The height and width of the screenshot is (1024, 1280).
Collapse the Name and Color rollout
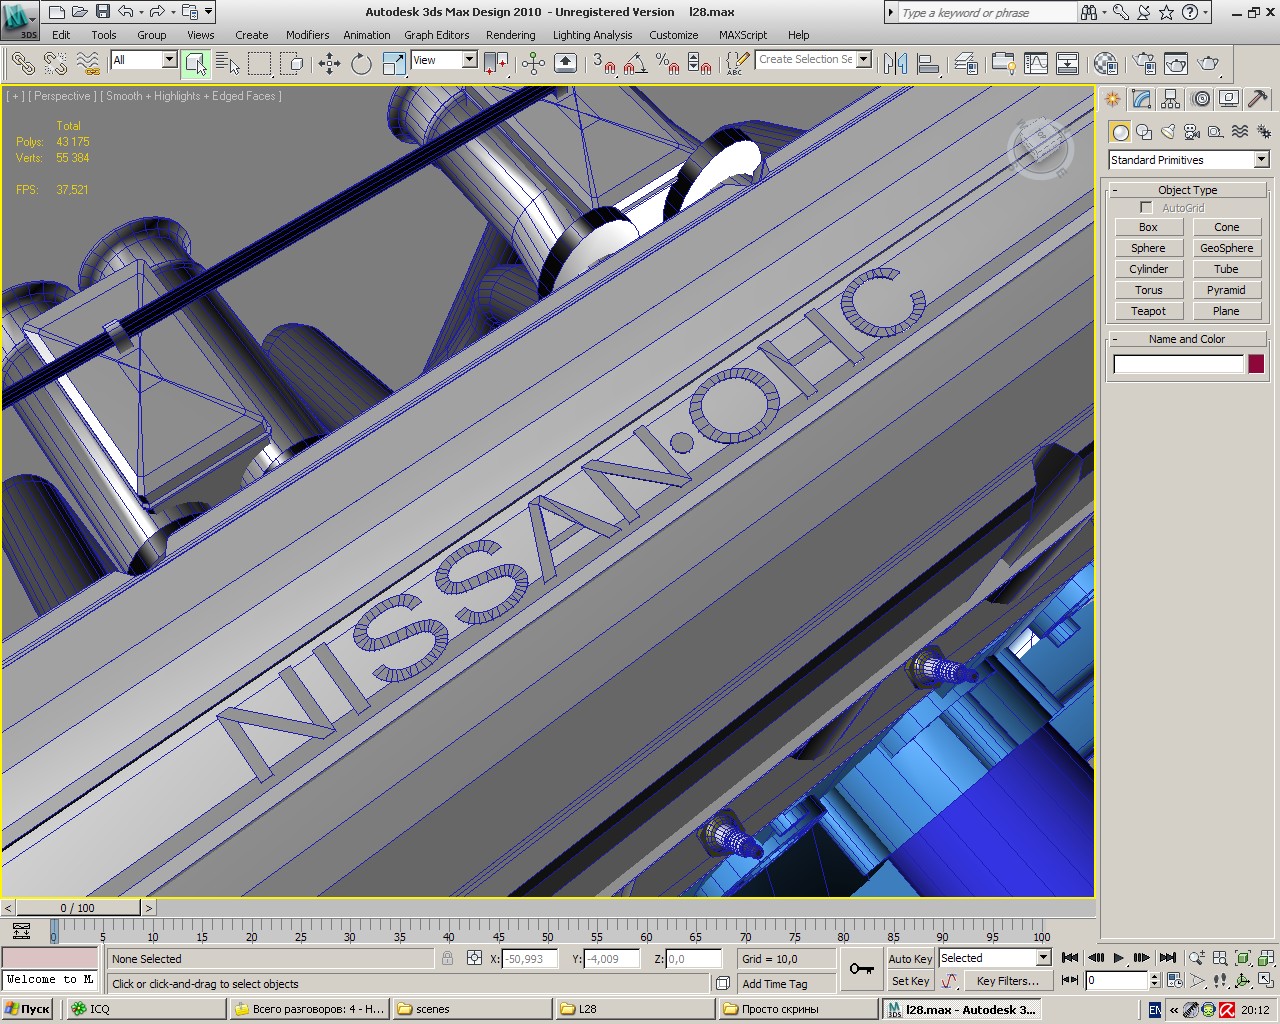[x=1187, y=339]
